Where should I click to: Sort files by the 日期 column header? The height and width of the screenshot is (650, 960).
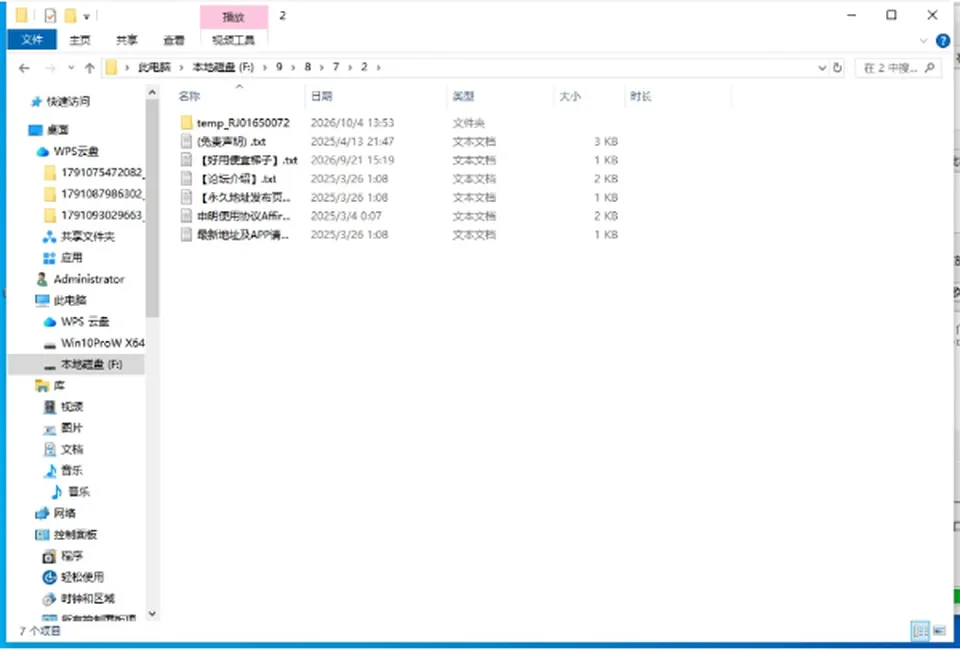[x=377, y=97]
